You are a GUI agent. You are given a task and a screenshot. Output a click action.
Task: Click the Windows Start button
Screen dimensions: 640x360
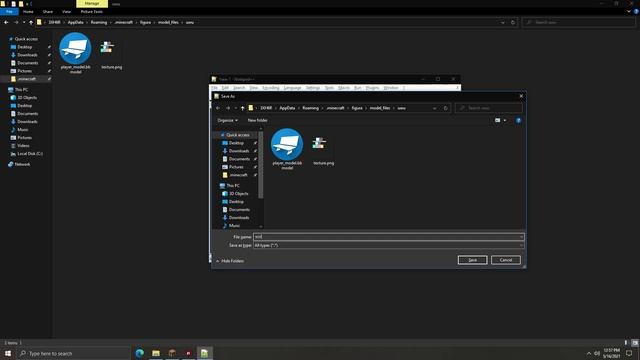(x=8, y=353)
